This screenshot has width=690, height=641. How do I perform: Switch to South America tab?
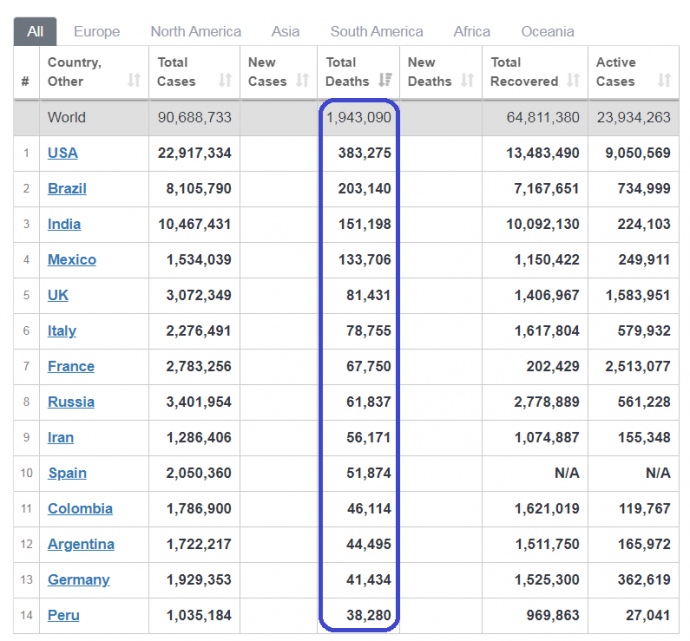tap(376, 31)
